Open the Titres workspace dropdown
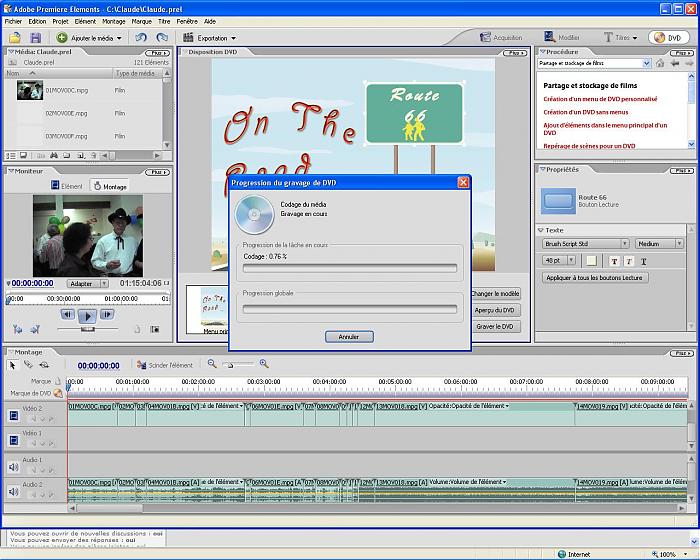Screen dimensions: 700x560 click(x=620, y=38)
